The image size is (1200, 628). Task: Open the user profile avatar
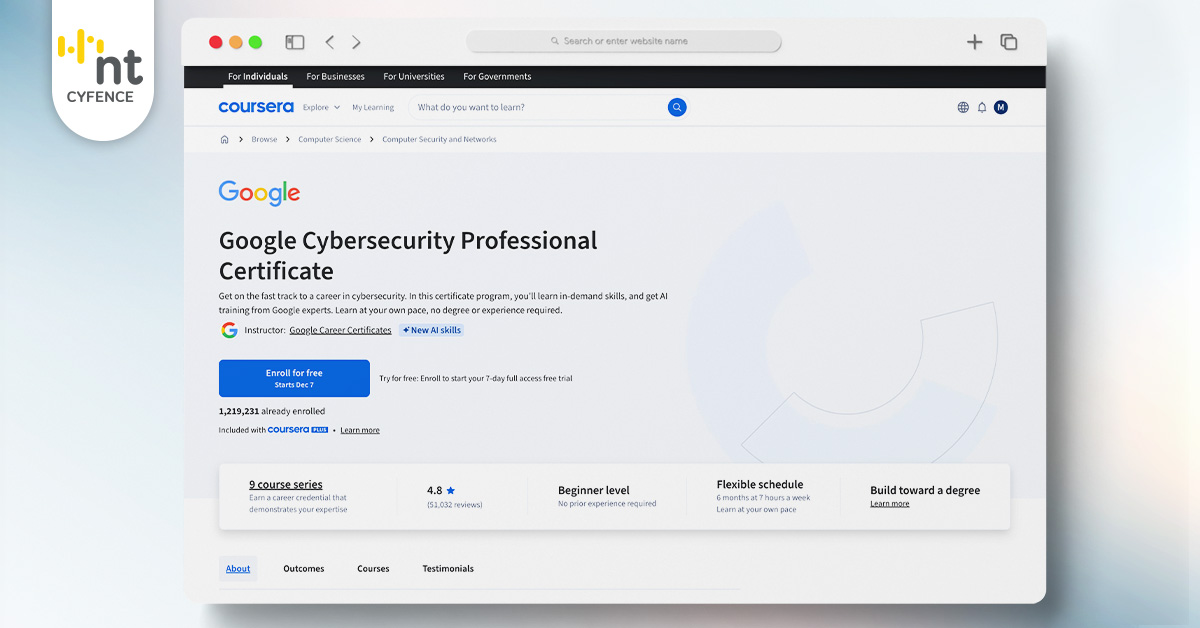[x=1001, y=107]
